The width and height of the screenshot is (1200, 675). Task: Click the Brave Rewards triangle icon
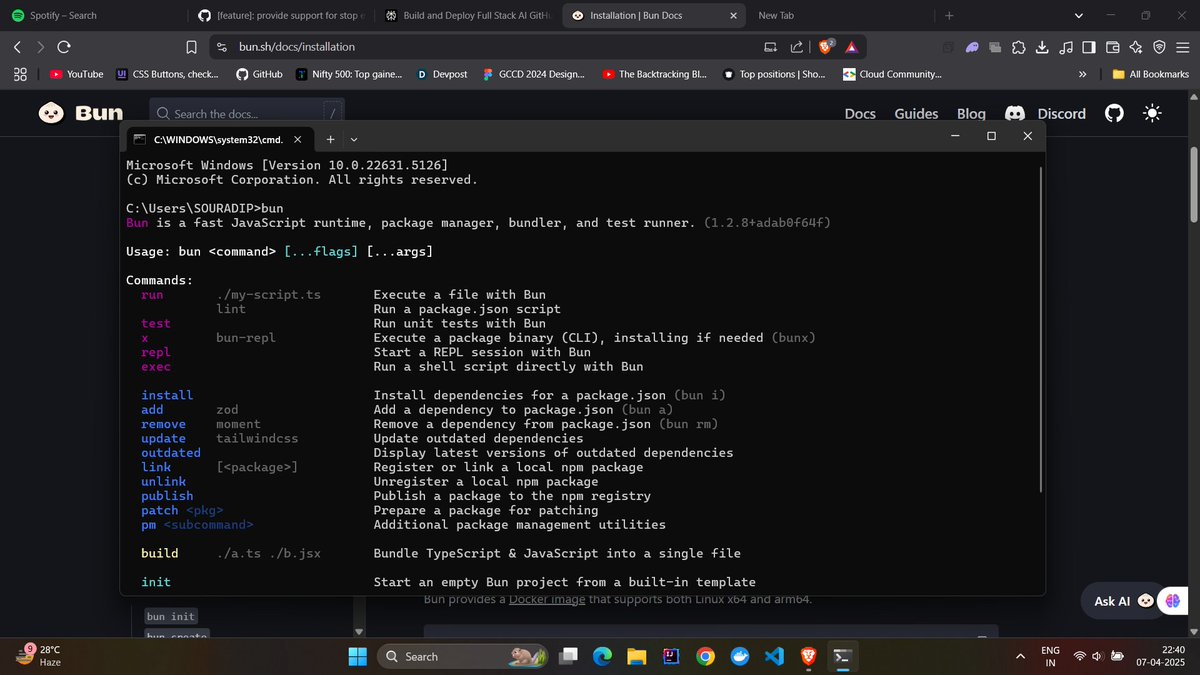pyautogui.click(x=851, y=46)
